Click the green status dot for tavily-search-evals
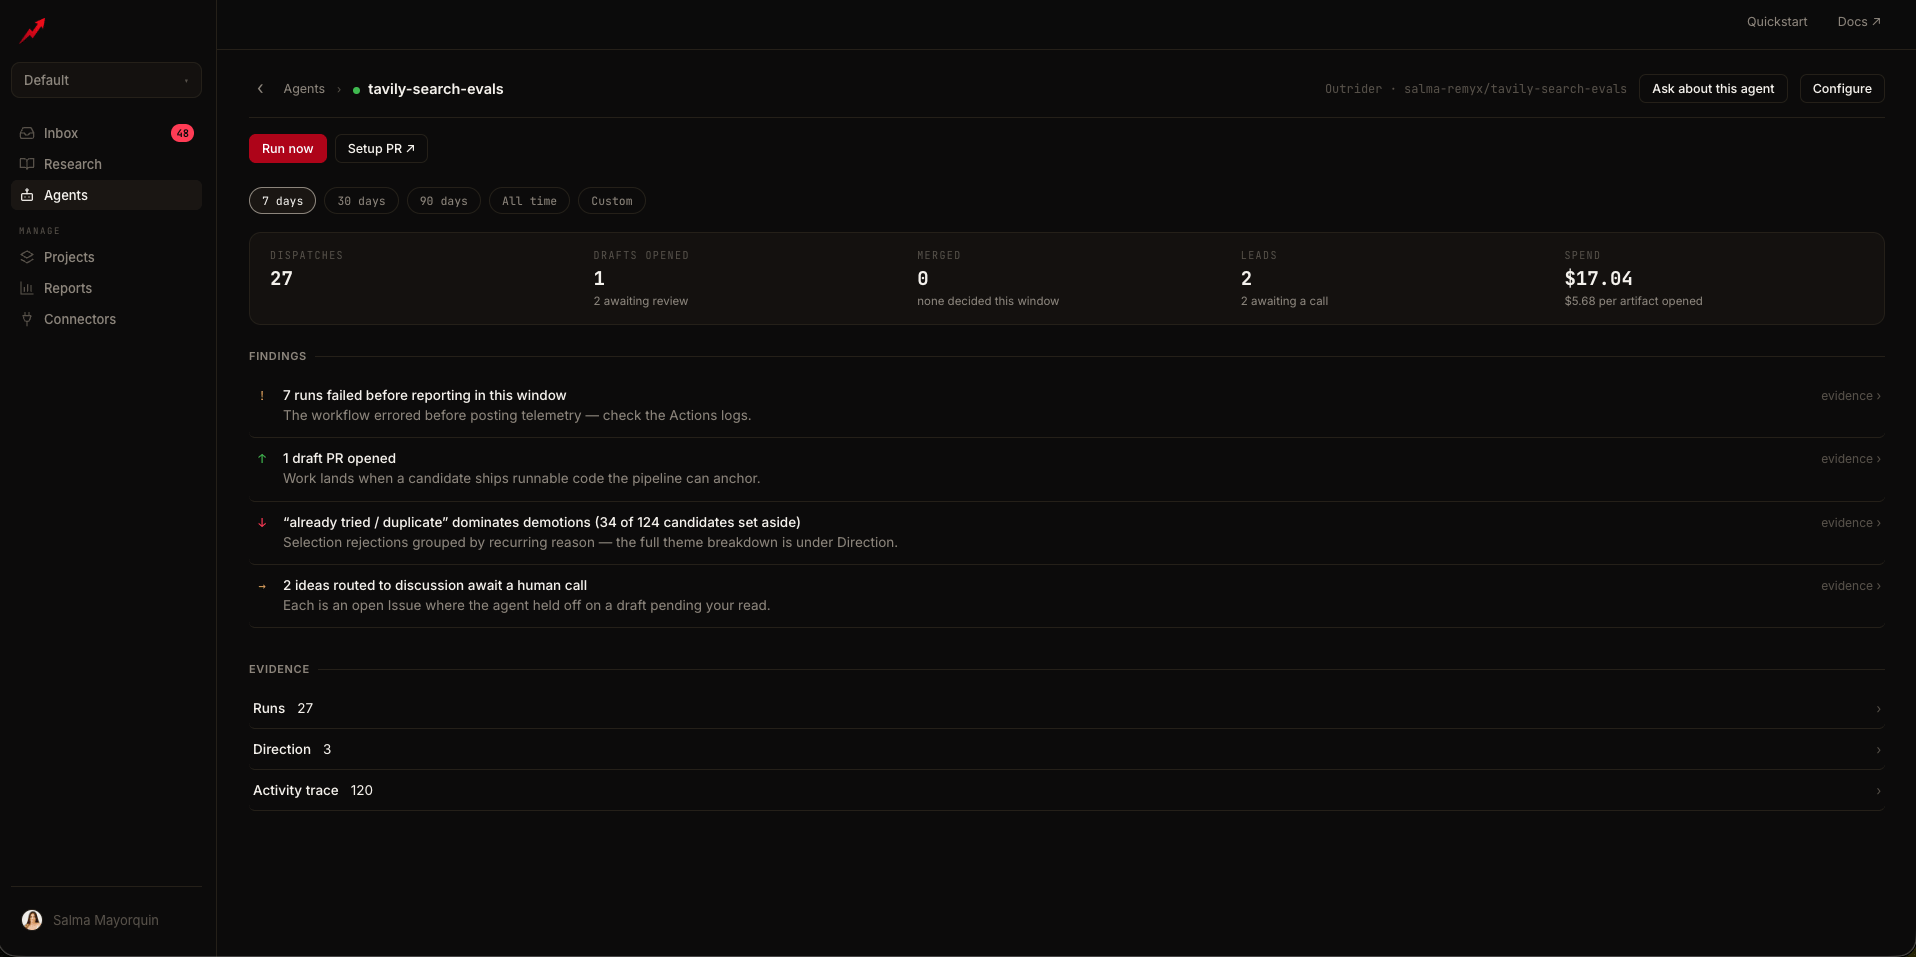 (x=356, y=90)
